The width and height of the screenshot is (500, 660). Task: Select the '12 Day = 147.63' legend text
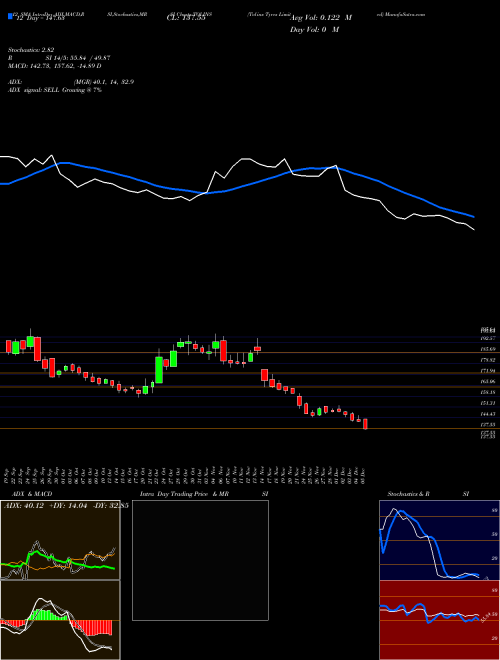pyautogui.click(x=40, y=18)
